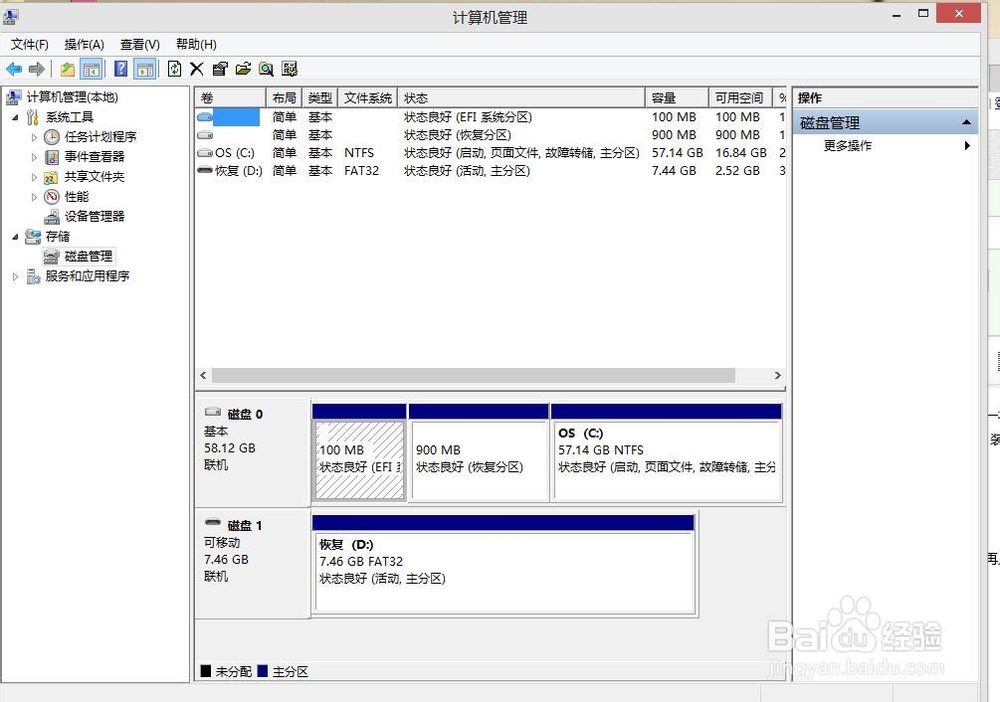Image resolution: width=1000 pixels, height=702 pixels.
Task: Collapse the 系统工具 tree node
Action: [x=15, y=117]
